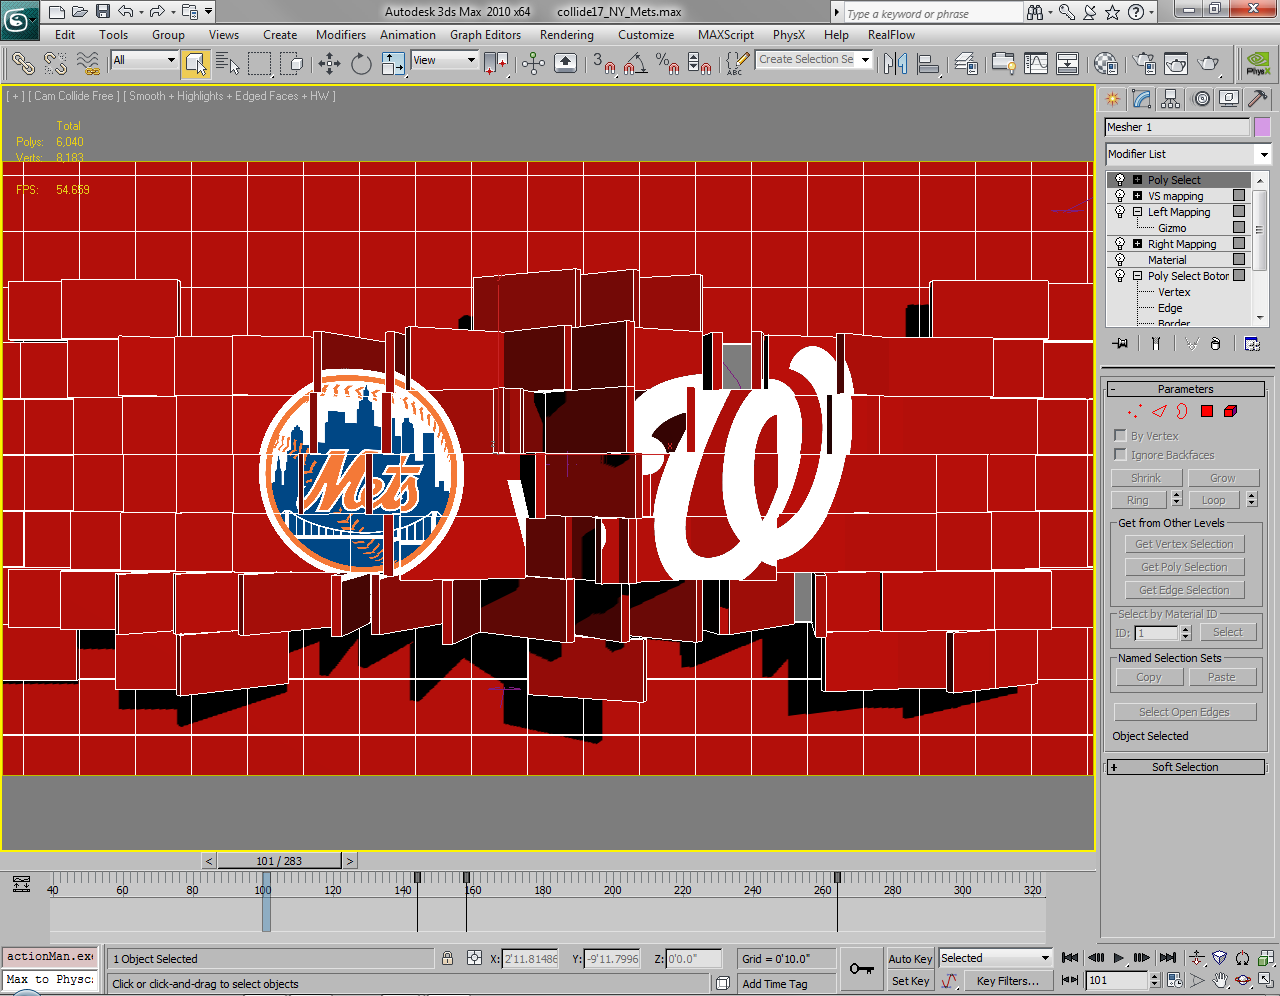
Task: Click the current frame number field
Action: tap(1117, 981)
